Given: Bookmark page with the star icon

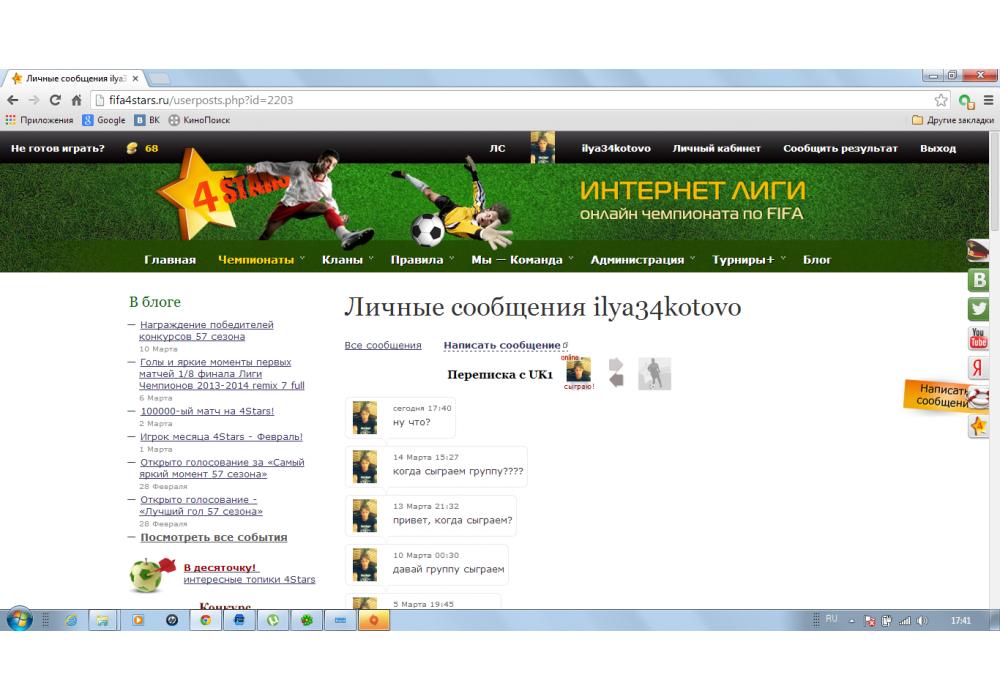Looking at the screenshot, I should click(x=941, y=100).
